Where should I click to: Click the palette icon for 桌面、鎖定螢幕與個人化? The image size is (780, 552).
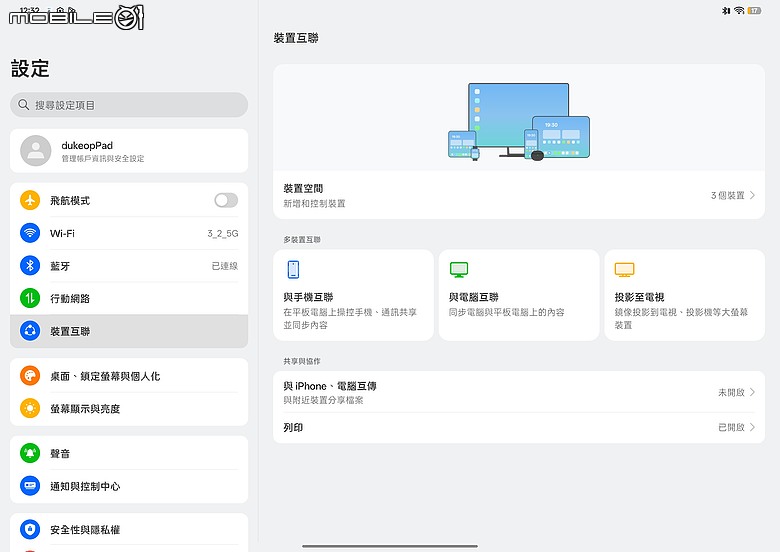pyautogui.click(x=30, y=375)
